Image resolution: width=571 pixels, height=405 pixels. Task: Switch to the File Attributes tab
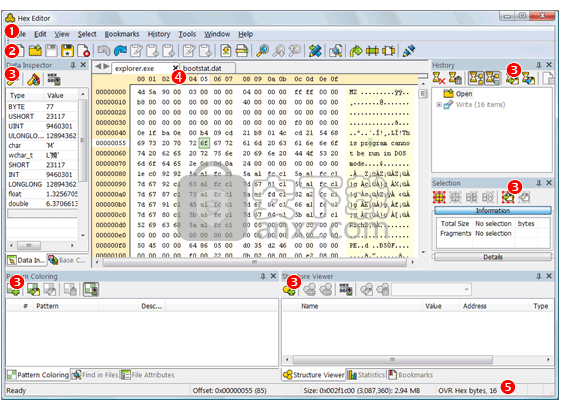(x=147, y=375)
